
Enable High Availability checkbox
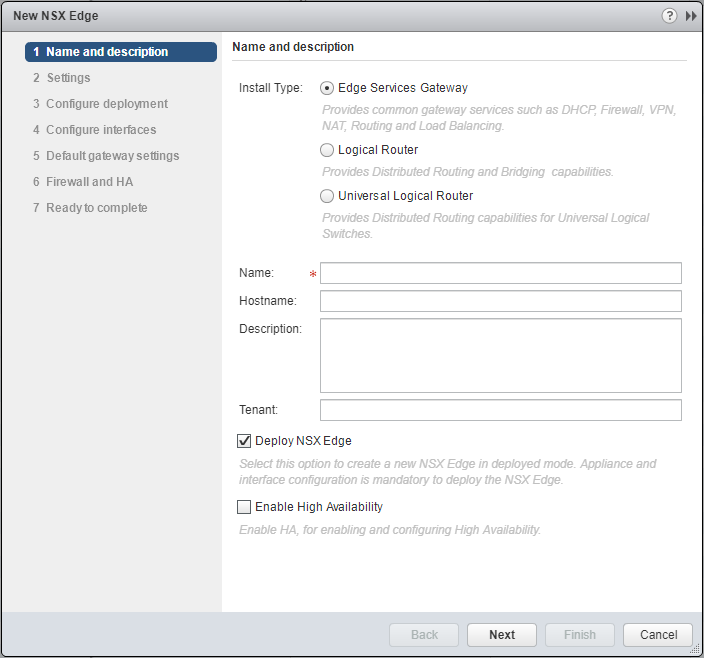tap(245, 507)
